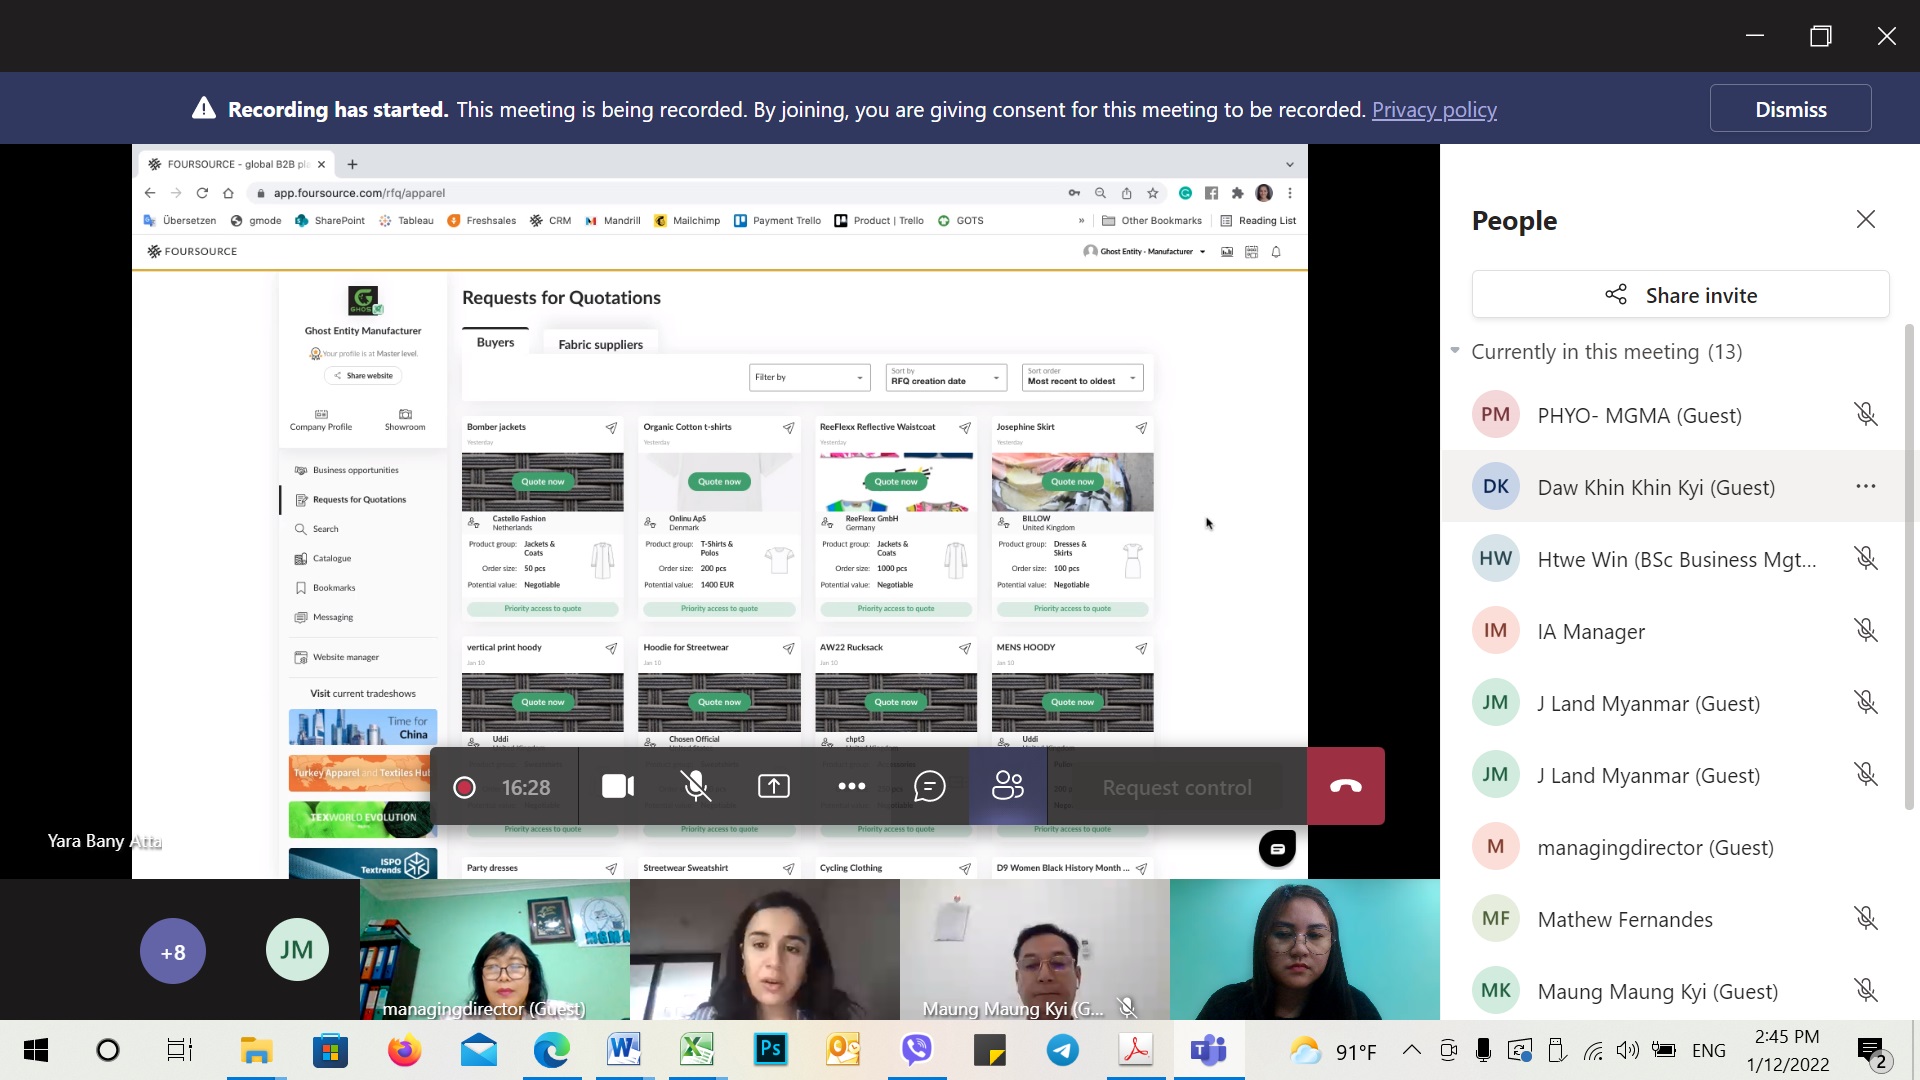Open Filter by dropdown in shared screen
This screenshot has width=1920, height=1080.
pyautogui.click(x=809, y=377)
